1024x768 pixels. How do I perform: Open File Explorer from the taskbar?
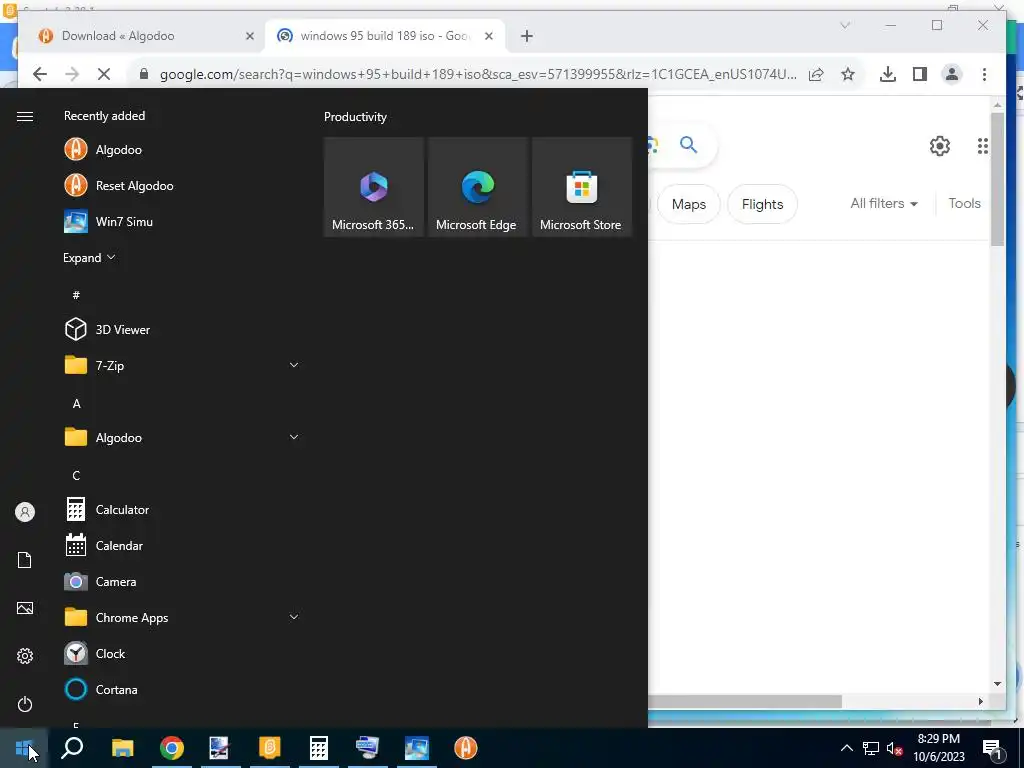tap(122, 748)
